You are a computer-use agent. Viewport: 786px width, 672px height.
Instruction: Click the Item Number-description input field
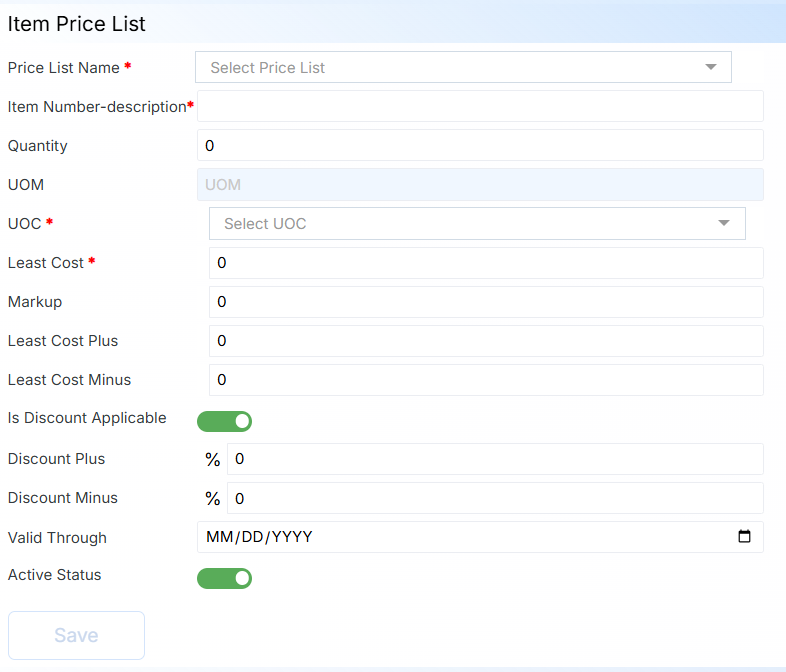coord(480,106)
